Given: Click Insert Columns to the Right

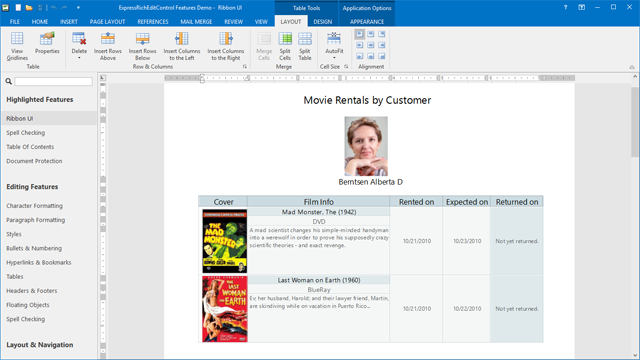Looking at the screenshot, I should tap(226, 46).
